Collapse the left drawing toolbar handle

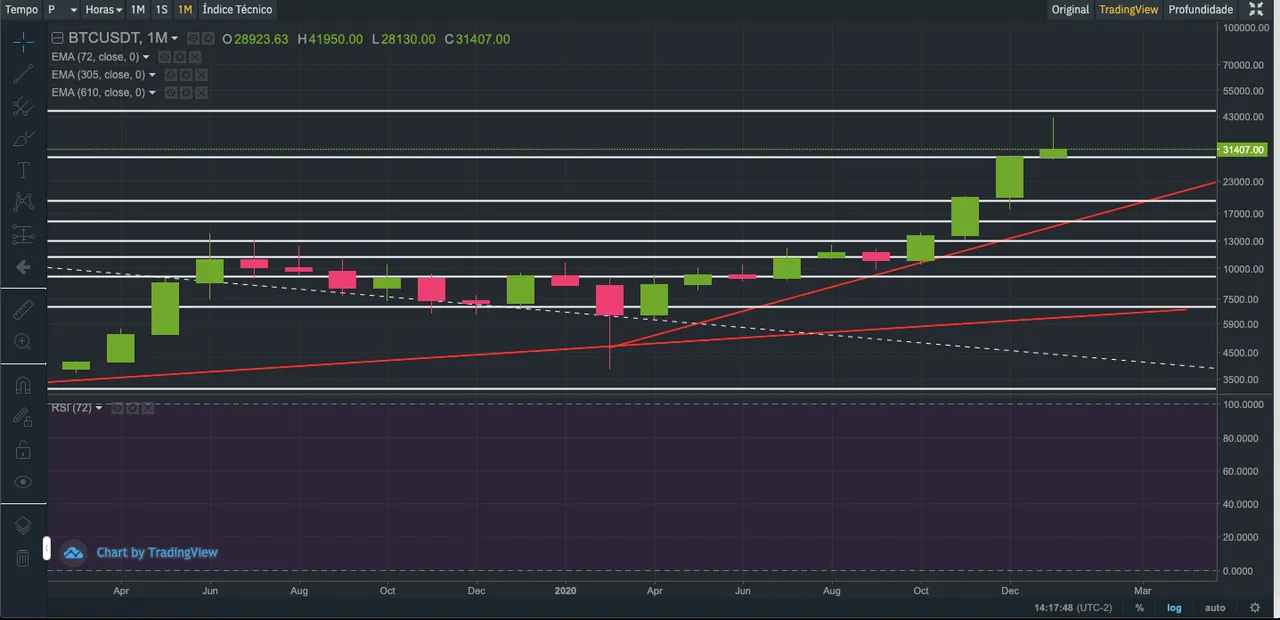(46, 548)
